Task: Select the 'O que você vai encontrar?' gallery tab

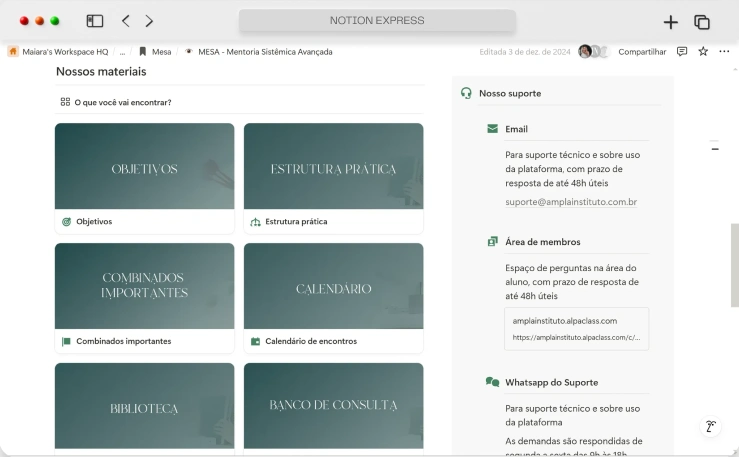Action: tap(116, 102)
